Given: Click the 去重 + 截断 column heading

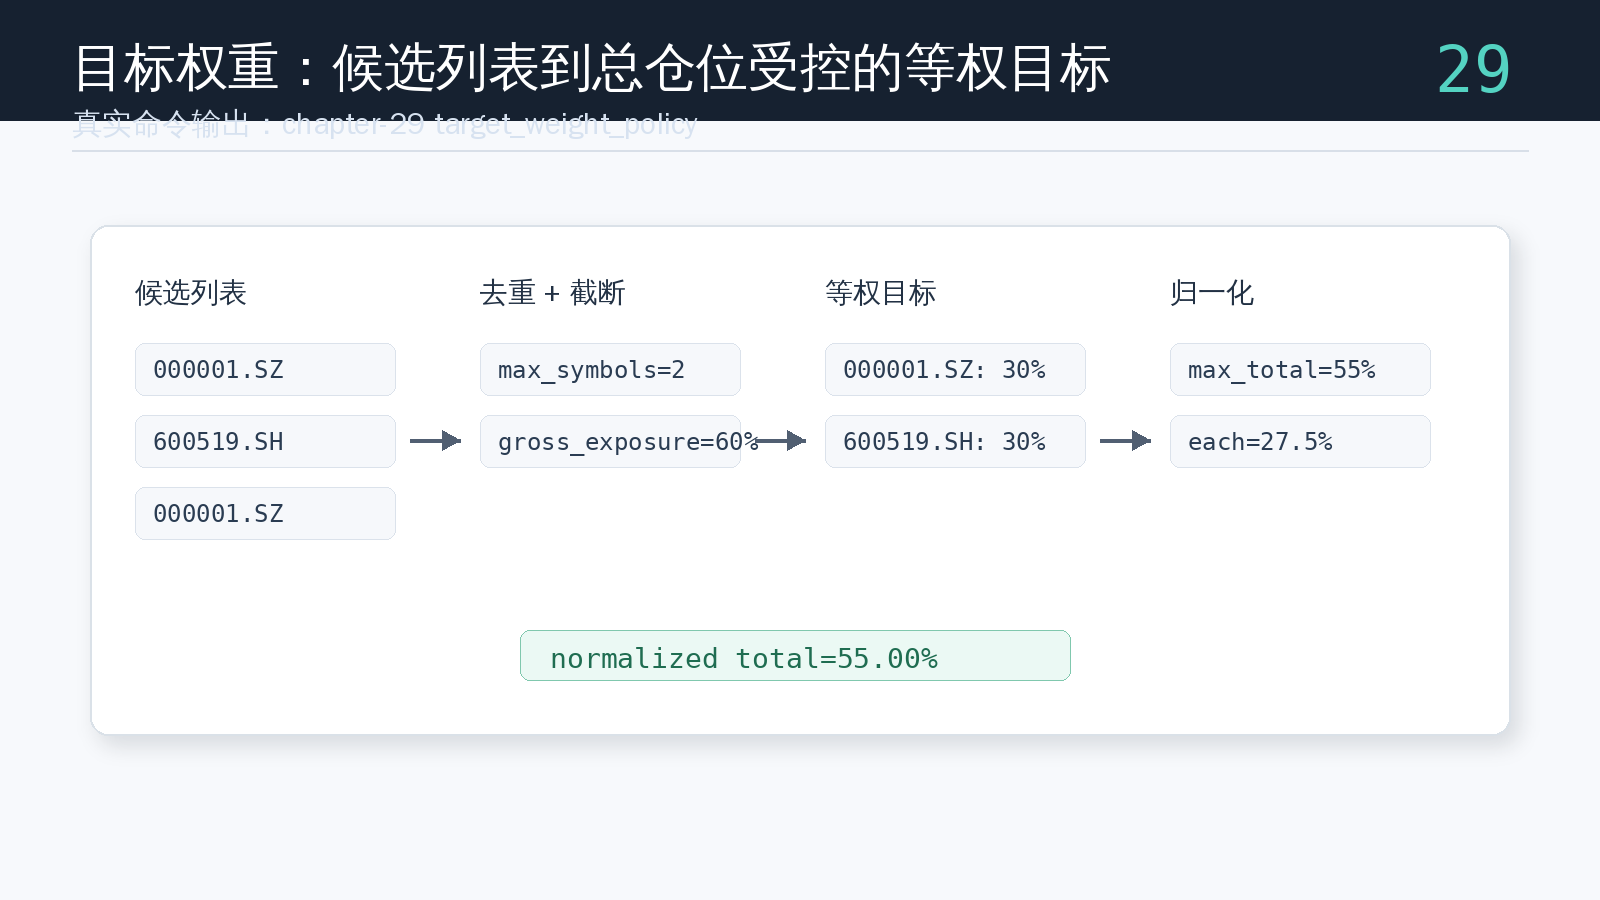Looking at the screenshot, I should coord(553,293).
